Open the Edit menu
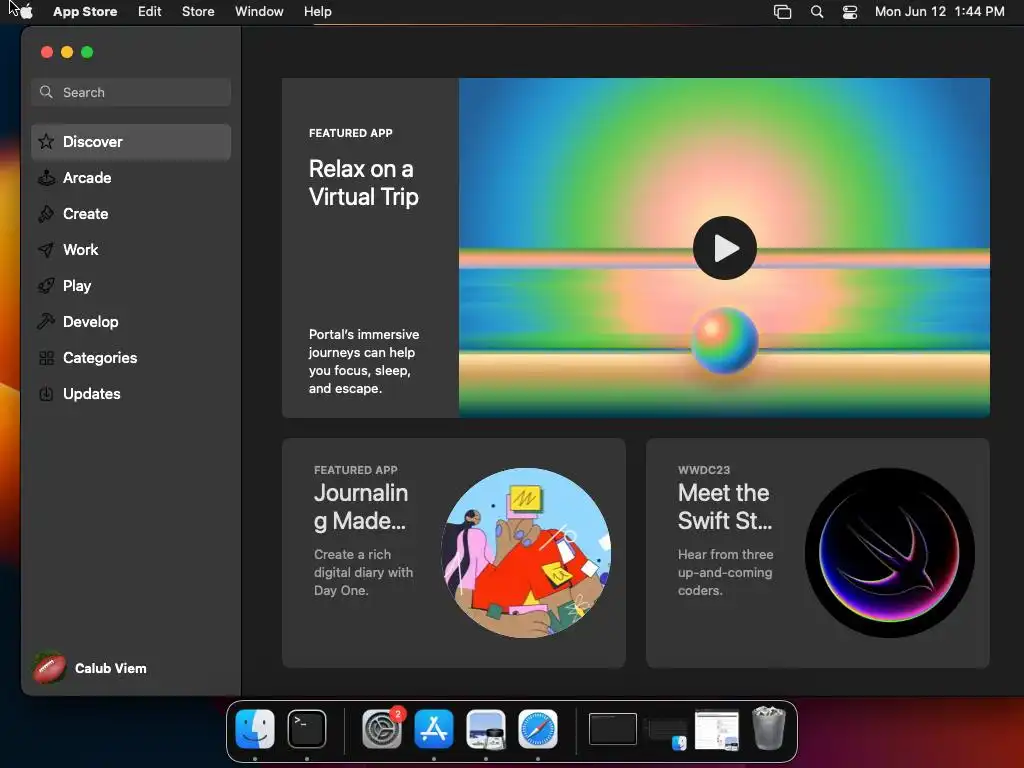 tap(150, 12)
